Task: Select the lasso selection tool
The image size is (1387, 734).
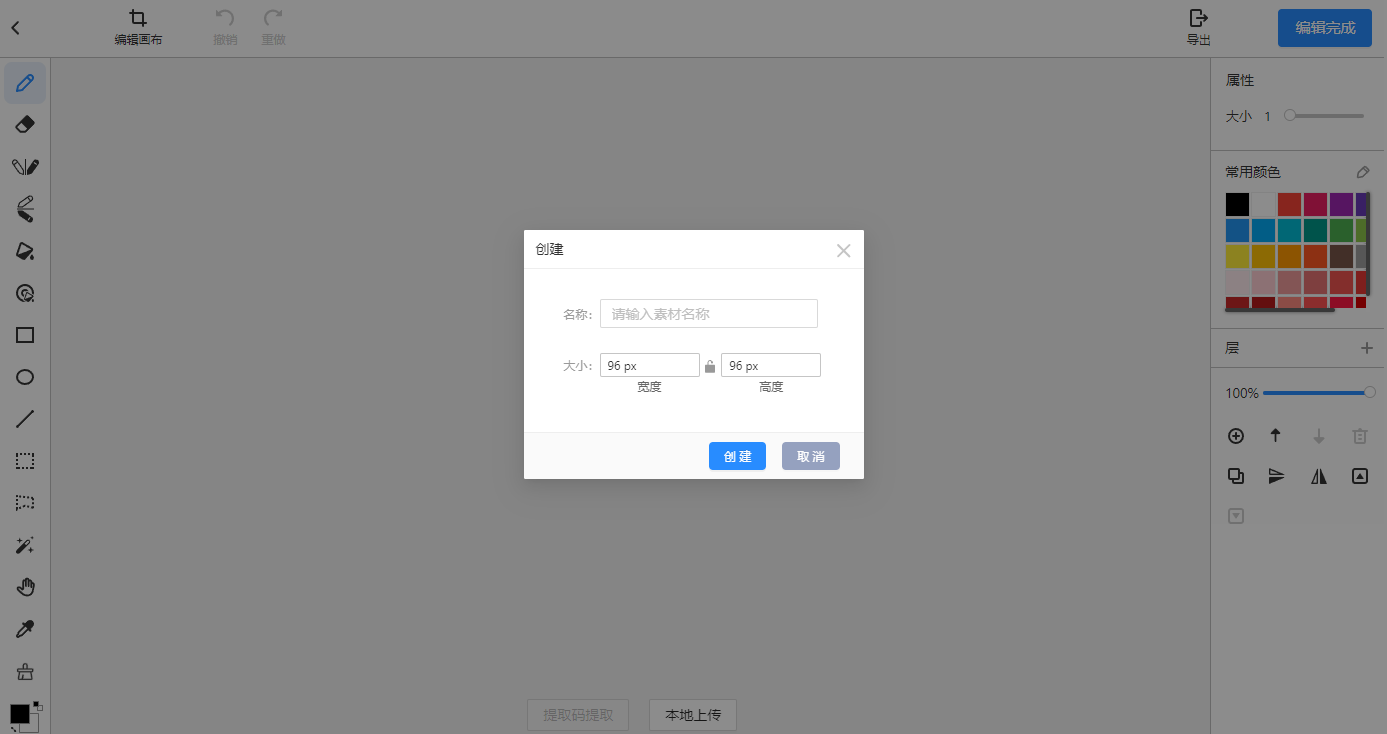Action: 25,503
